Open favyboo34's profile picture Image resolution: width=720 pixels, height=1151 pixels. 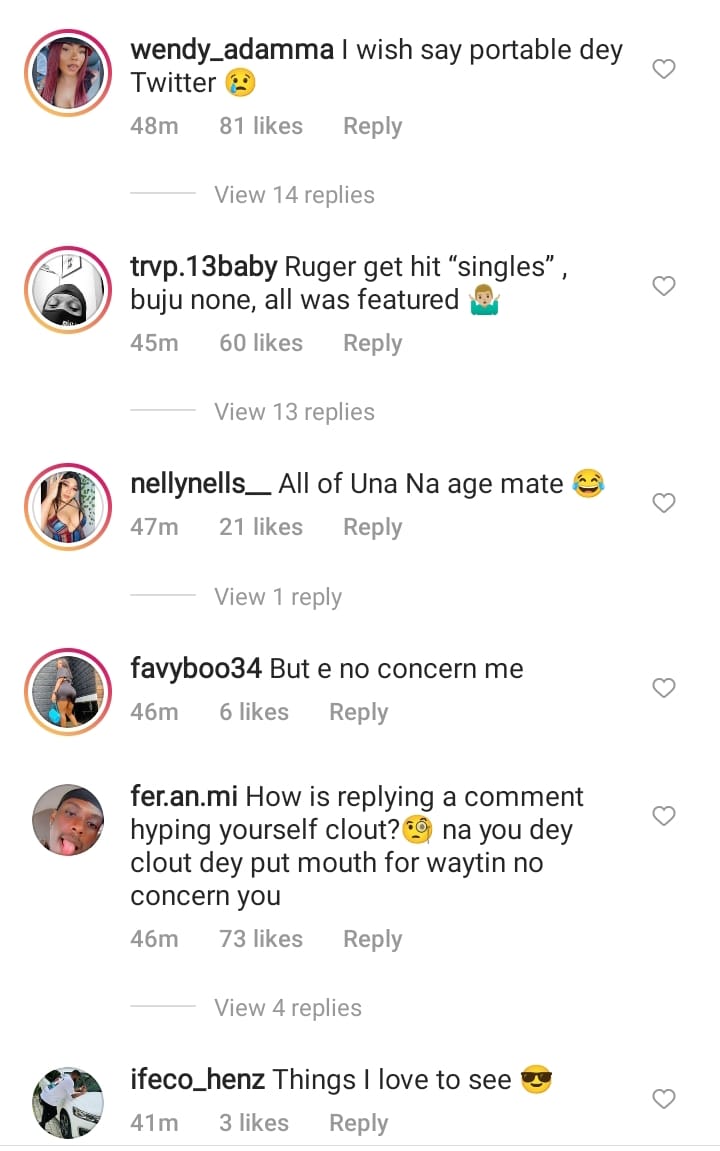coord(68,692)
